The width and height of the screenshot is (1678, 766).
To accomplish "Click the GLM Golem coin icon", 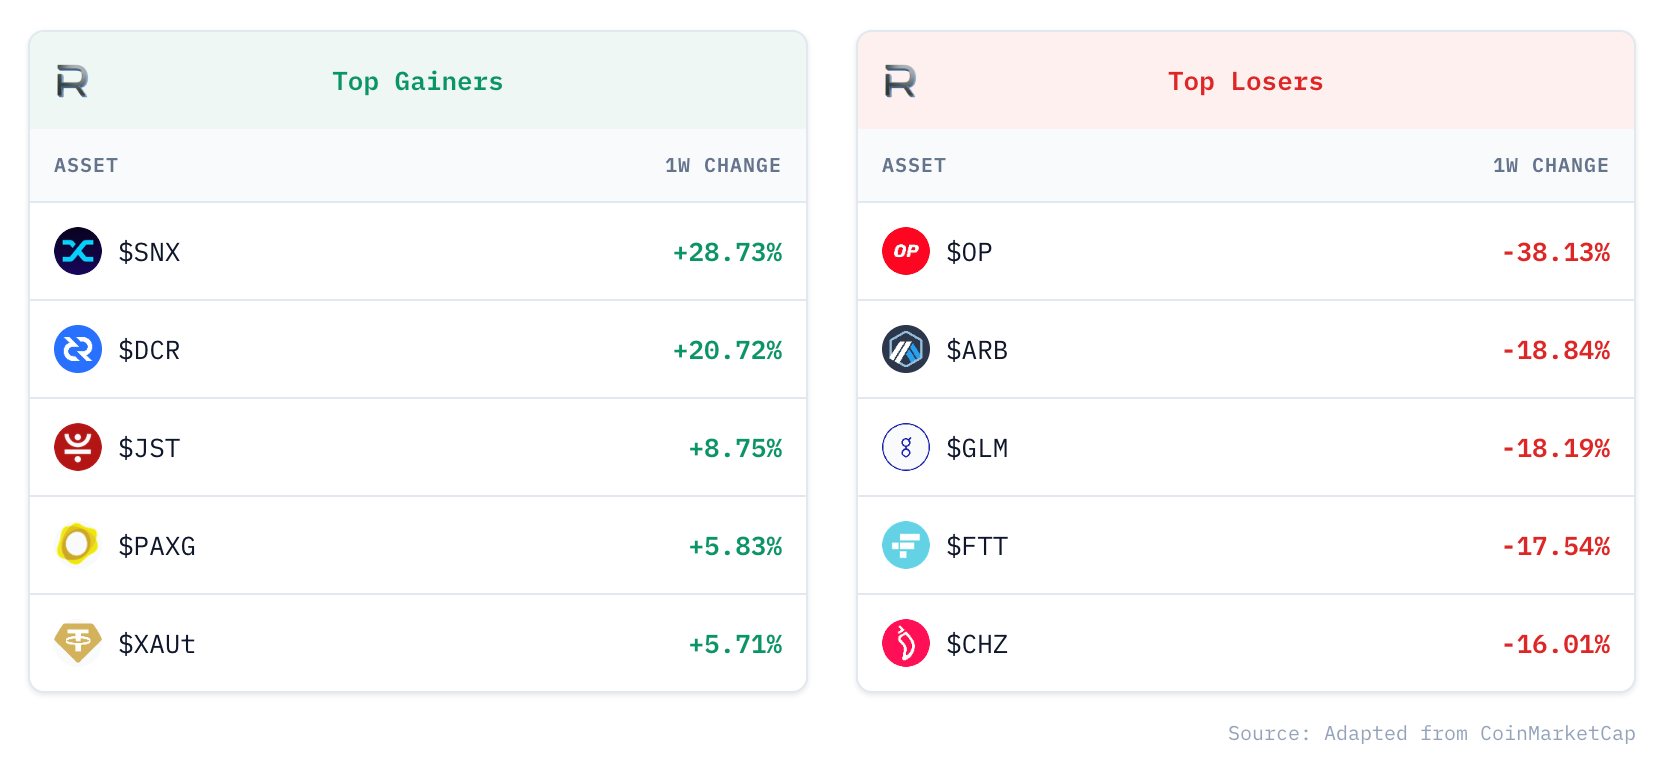I will click(x=906, y=447).
